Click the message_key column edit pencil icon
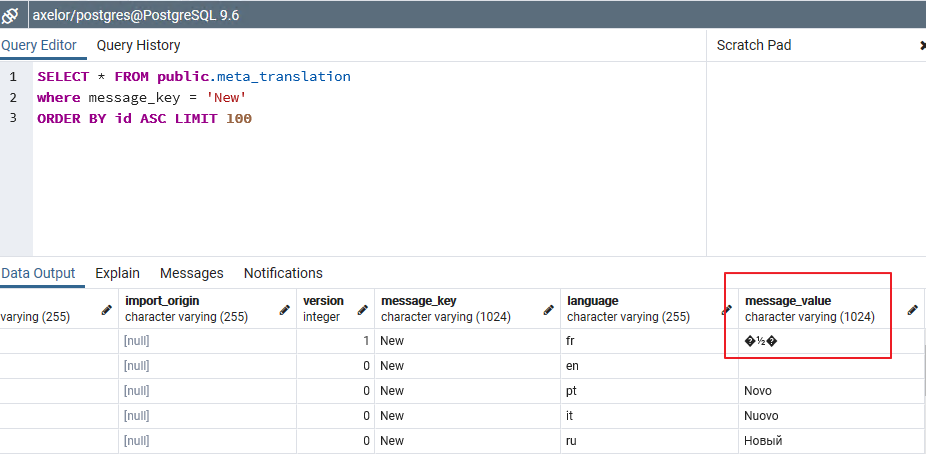This screenshot has height=454, width=926. 549,309
